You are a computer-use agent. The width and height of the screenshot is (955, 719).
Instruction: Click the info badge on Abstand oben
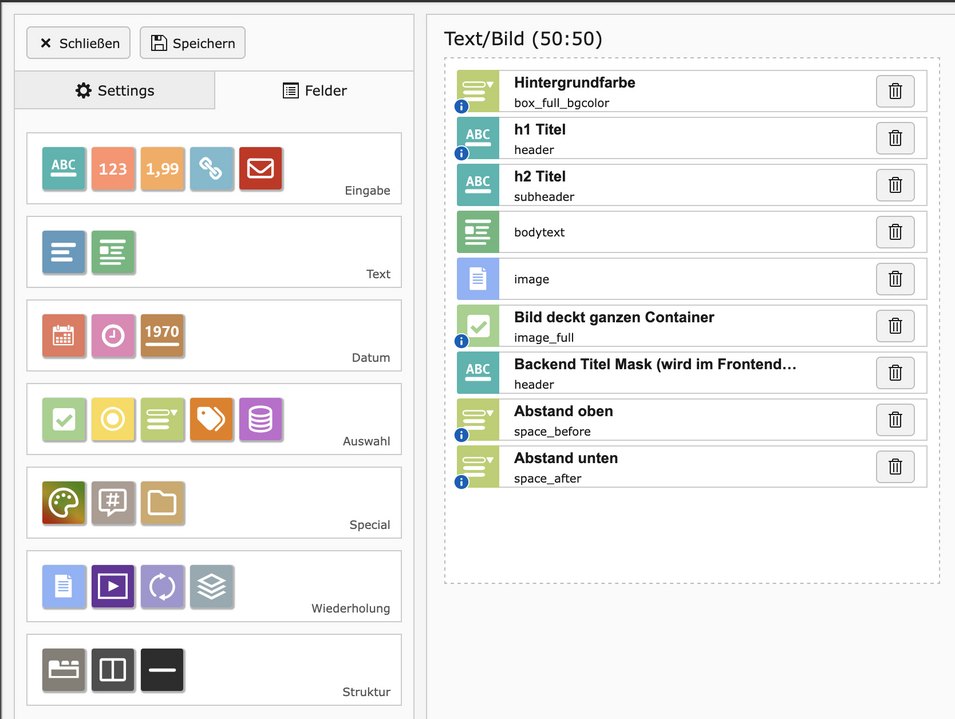(462, 435)
